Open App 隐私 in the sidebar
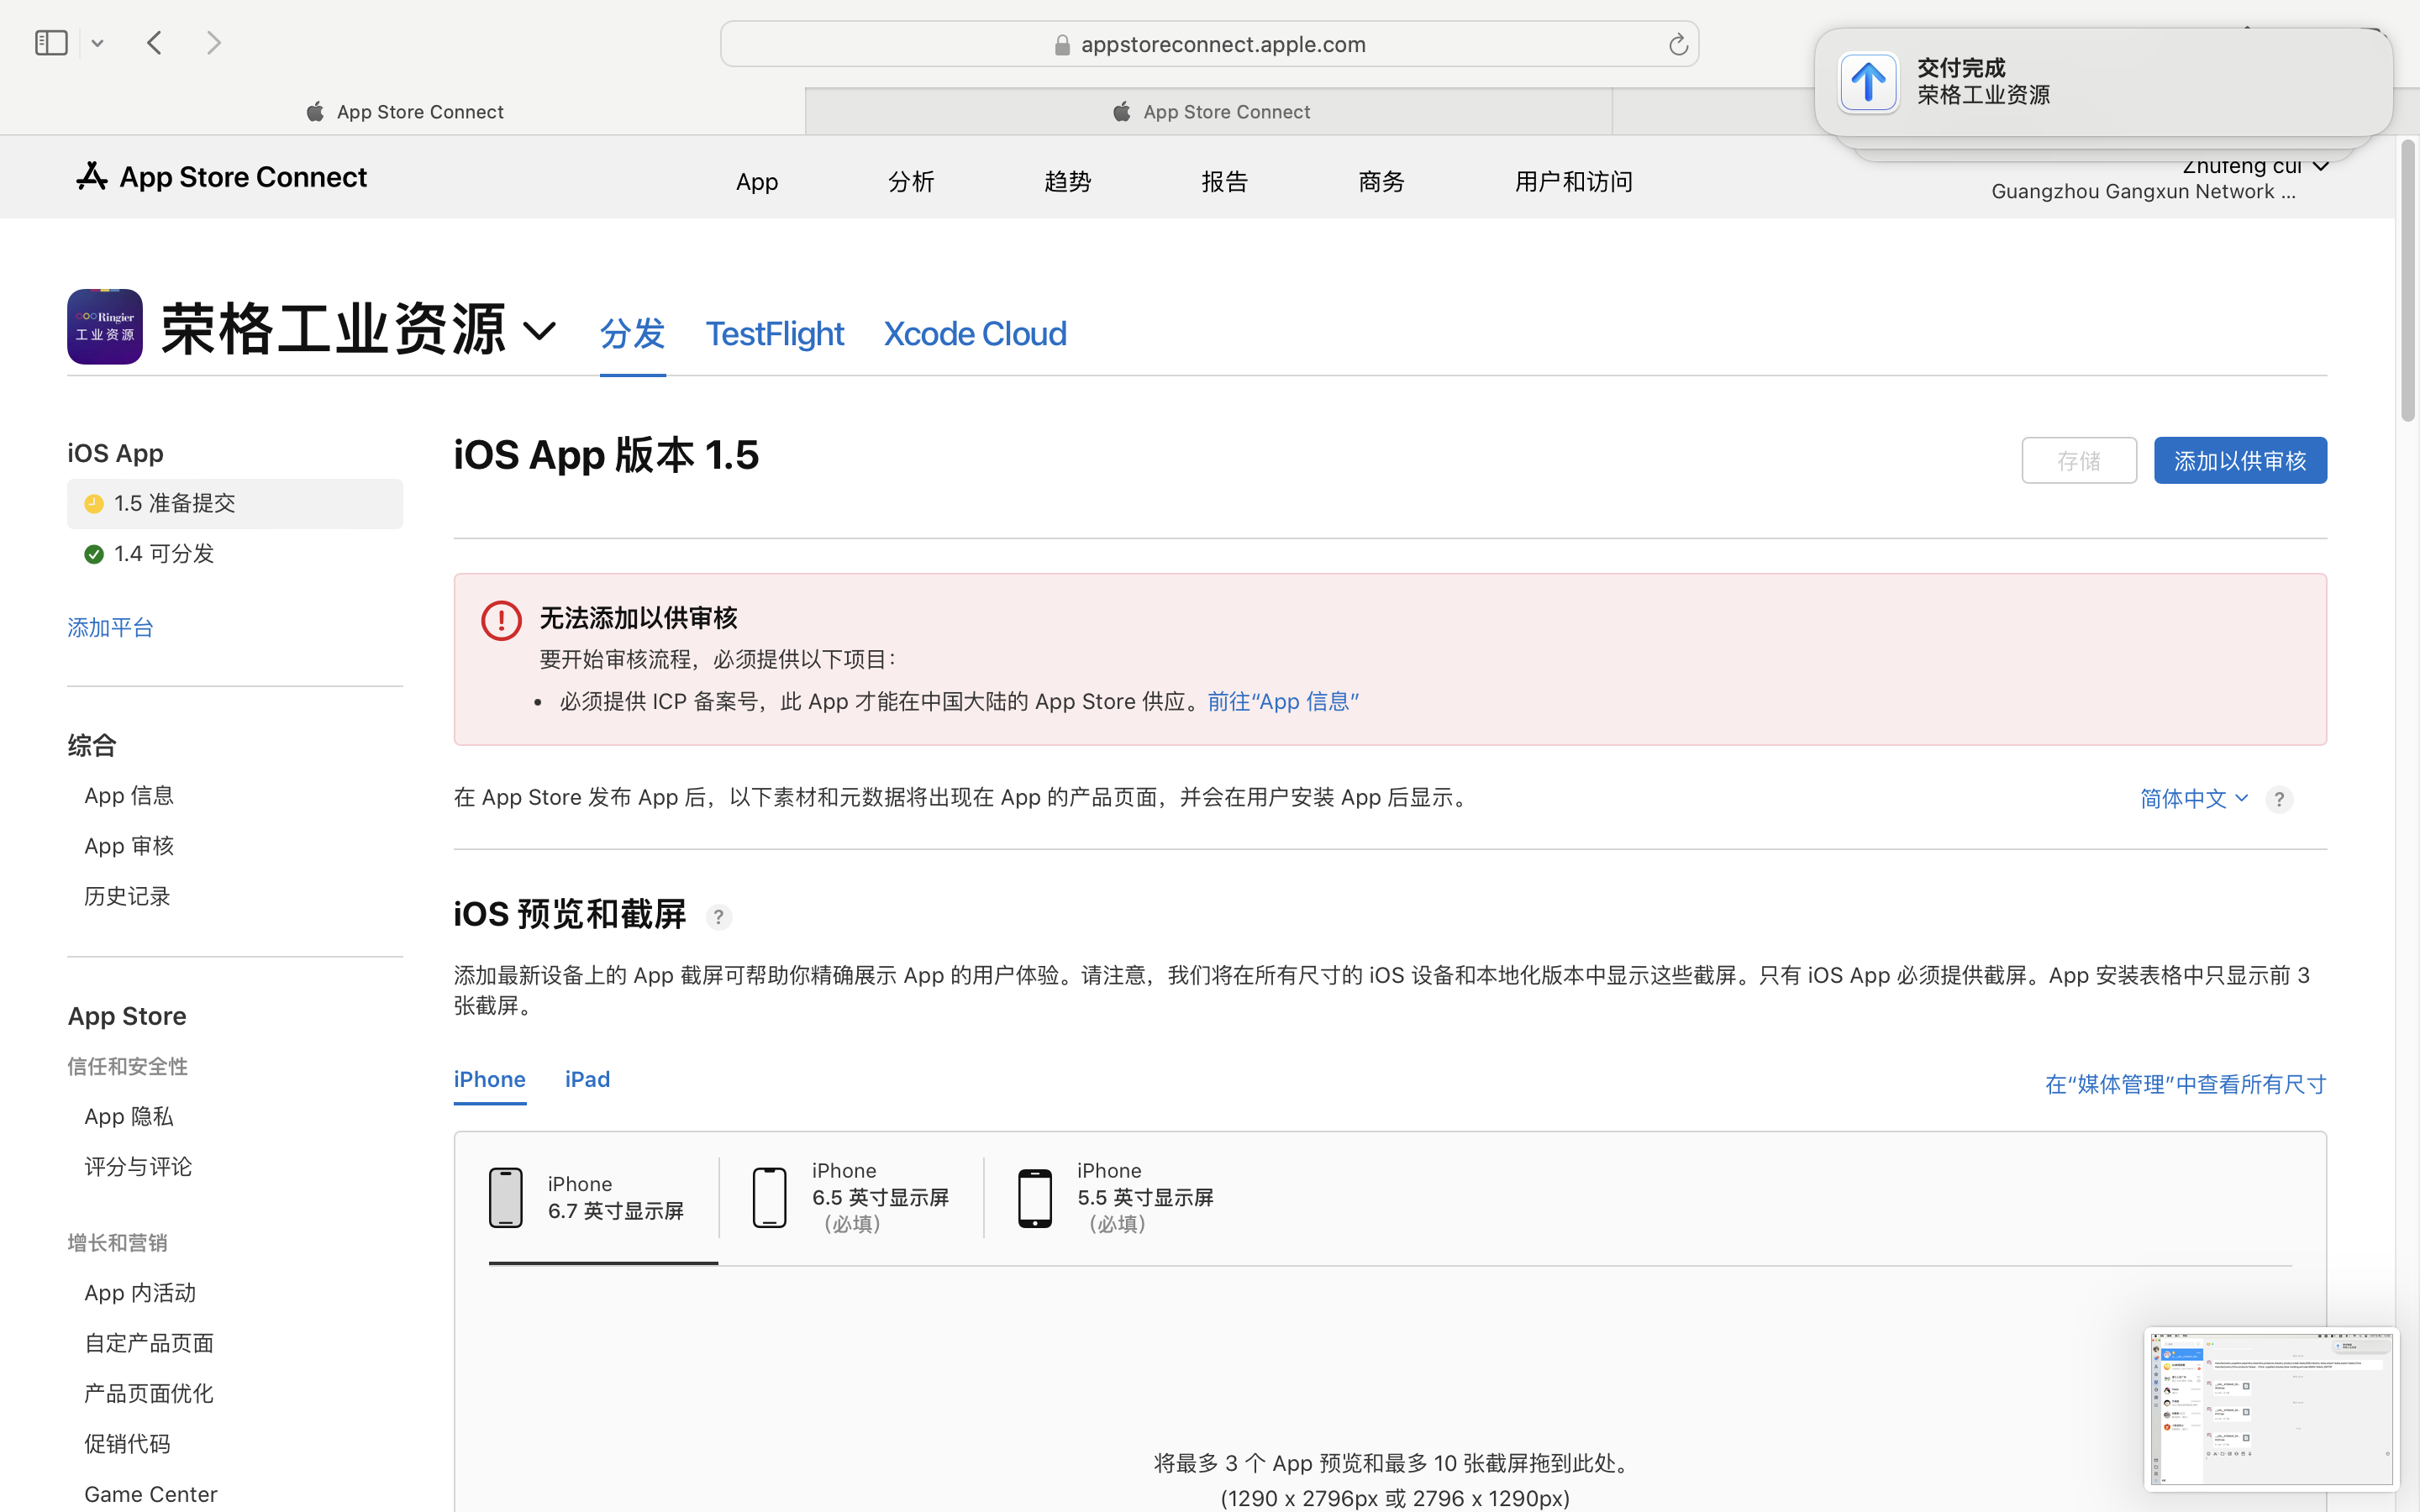 click(129, 1116)
